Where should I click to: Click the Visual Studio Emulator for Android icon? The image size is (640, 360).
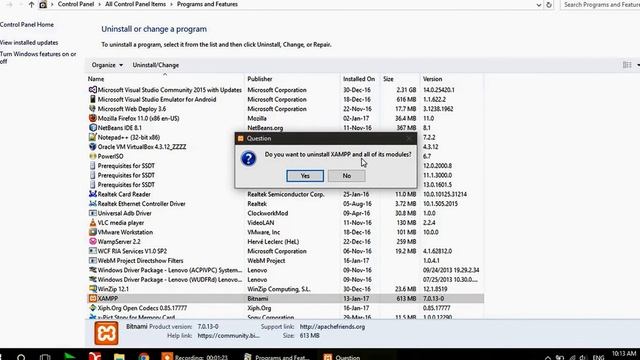(93, 99)
